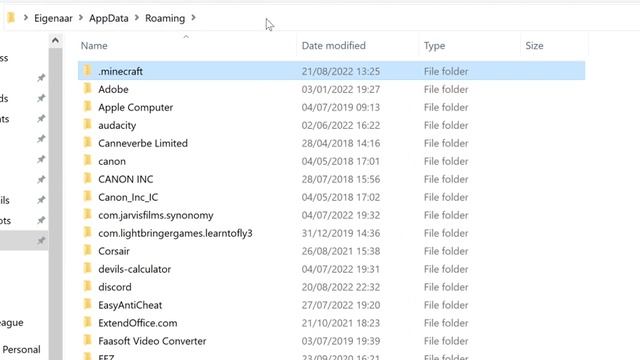This screenshot has height=360, width=640.
Task: Click the 02/06/2022 16:22 date cell
Action: point(341,125)
